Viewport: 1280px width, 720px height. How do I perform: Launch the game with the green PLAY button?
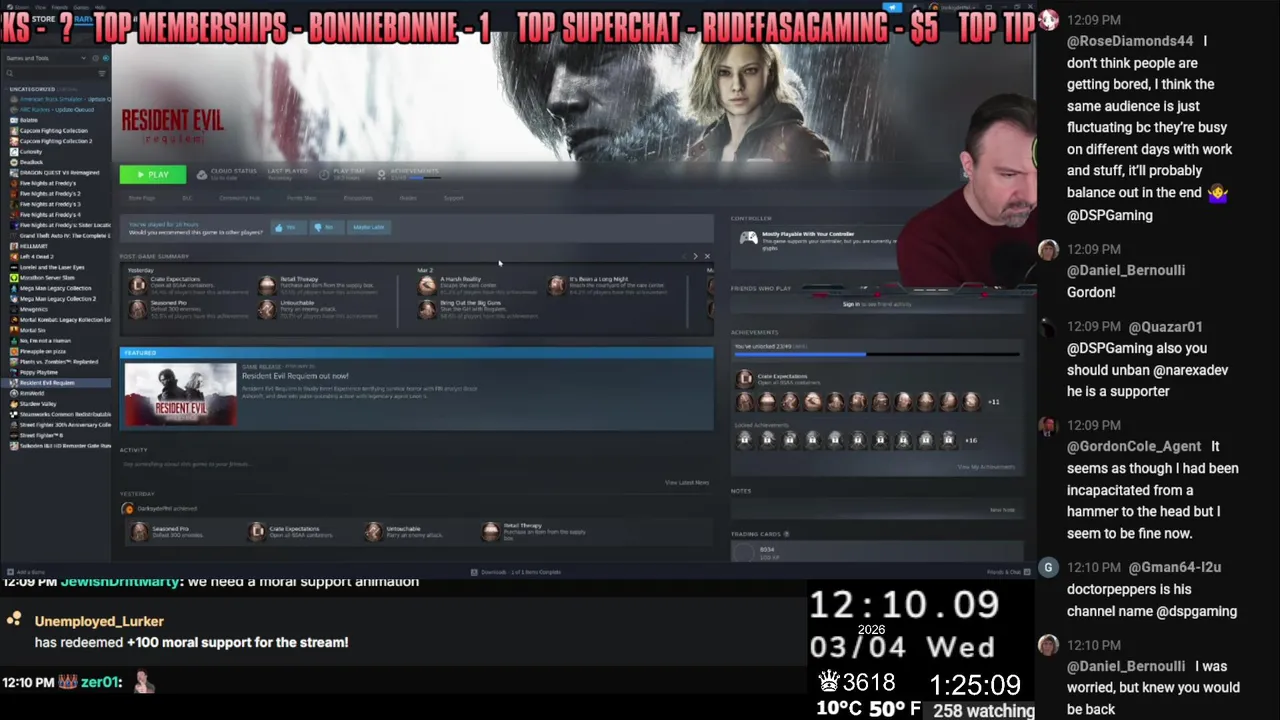[152, 175]
